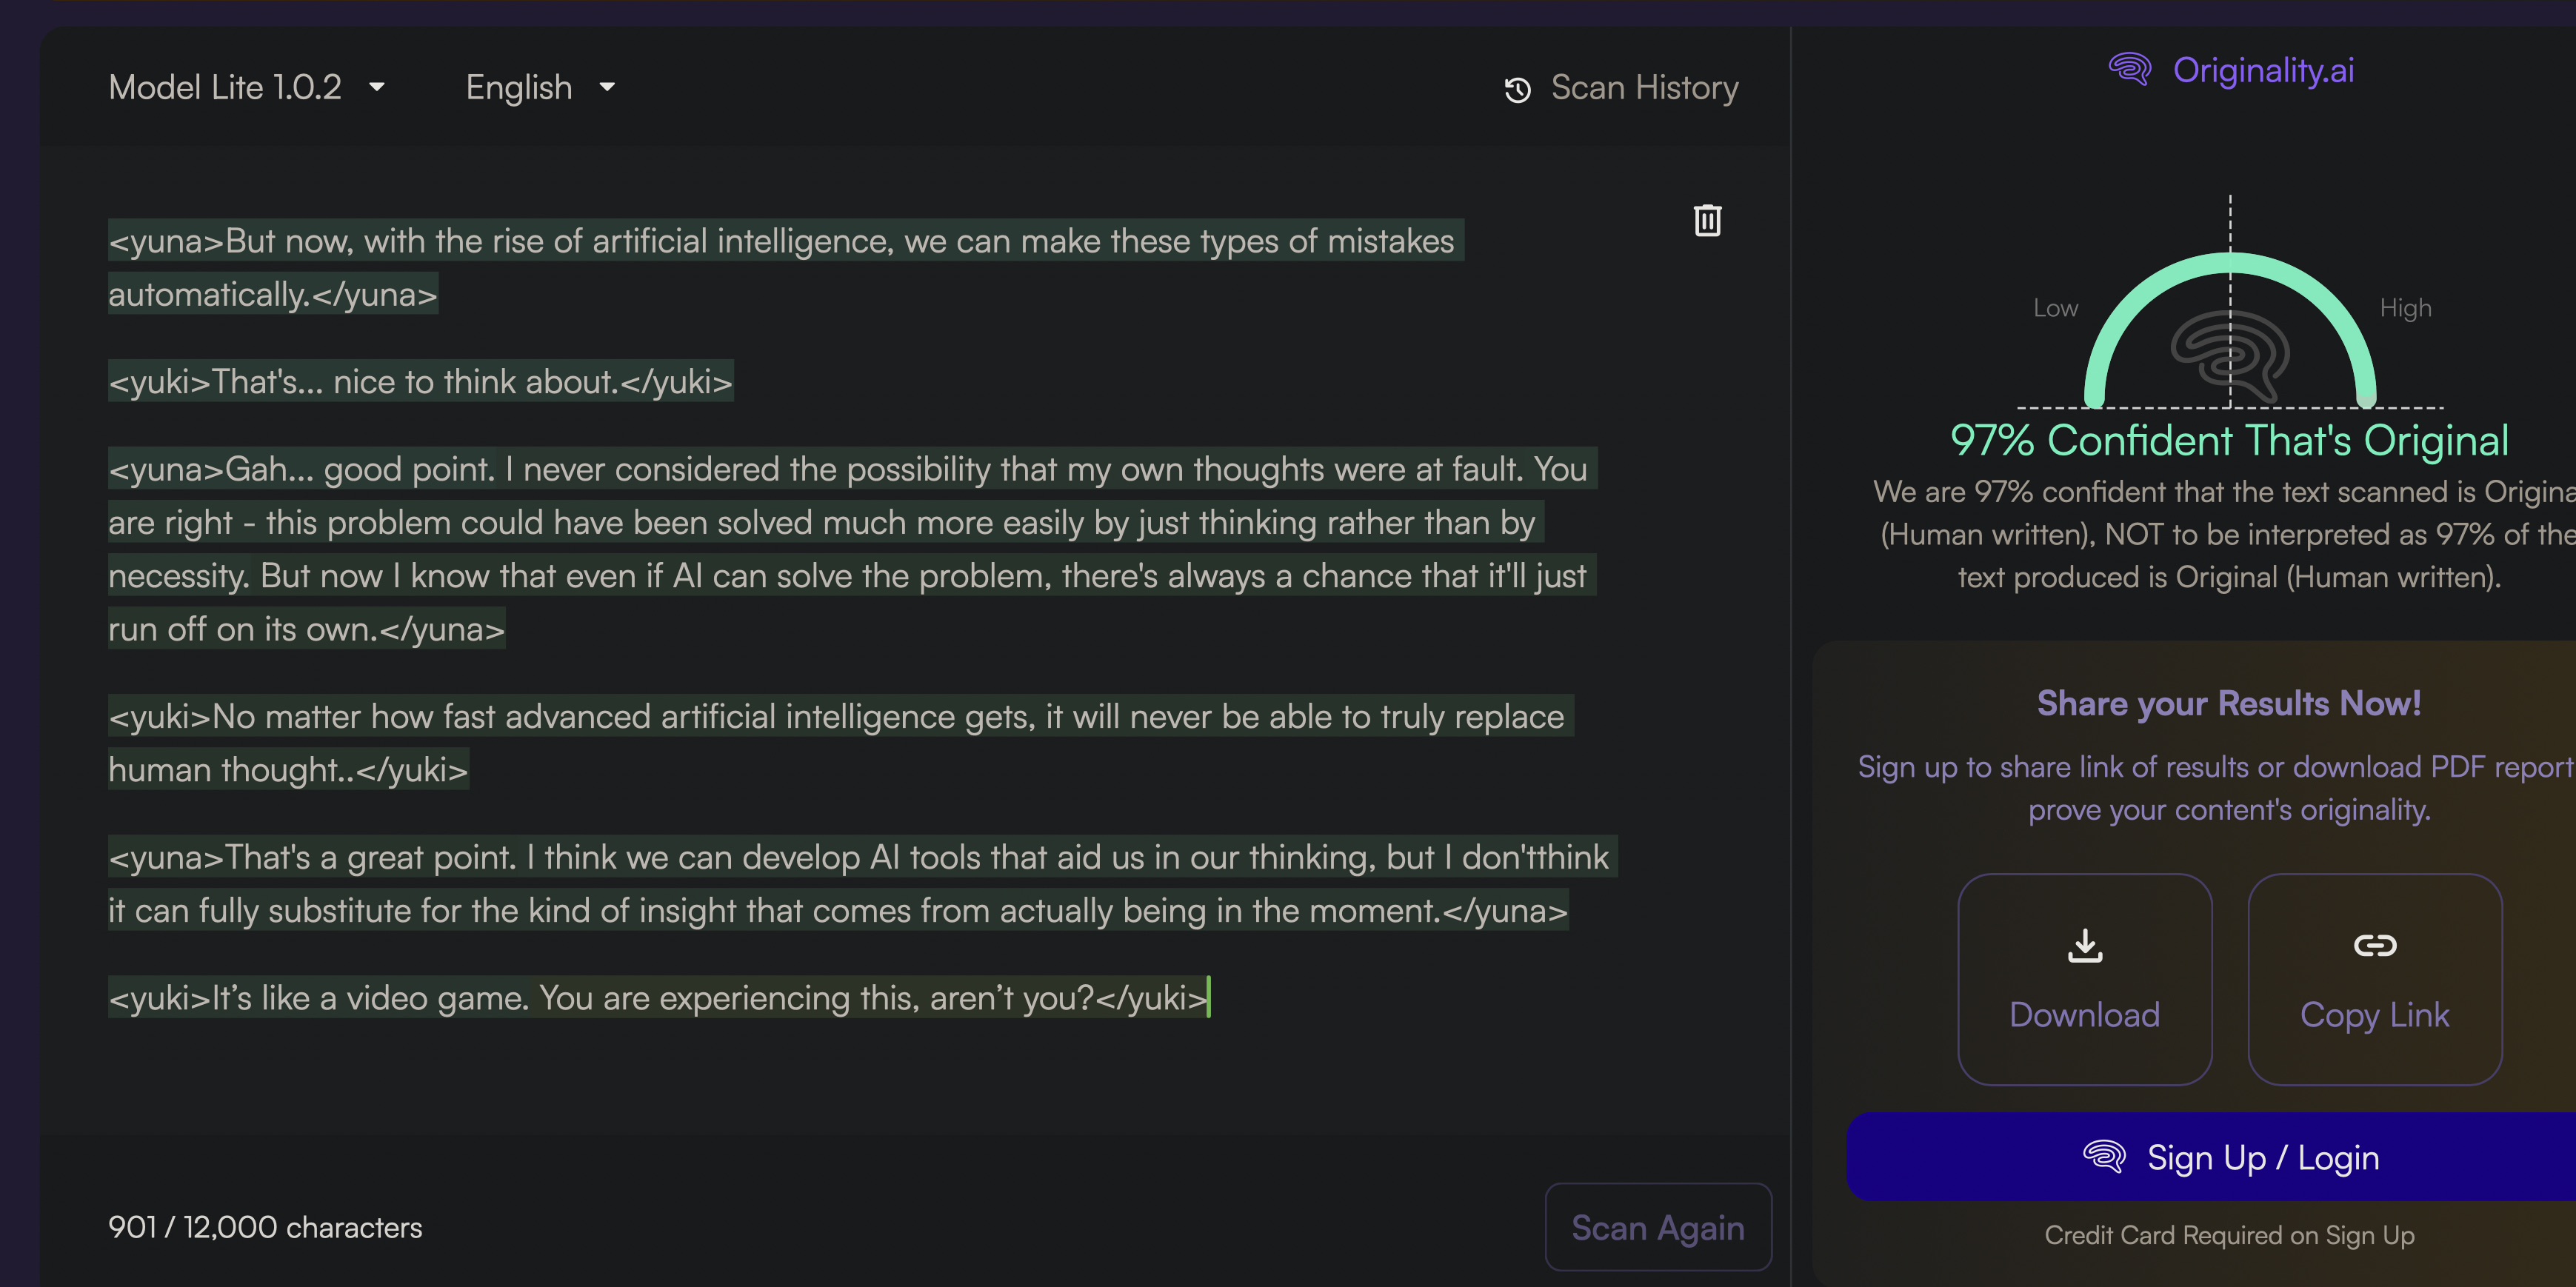Click the trash icon to clear text
Image resolution: width=2576 pixels, height=1287 pixels.
click(1707, 220)
